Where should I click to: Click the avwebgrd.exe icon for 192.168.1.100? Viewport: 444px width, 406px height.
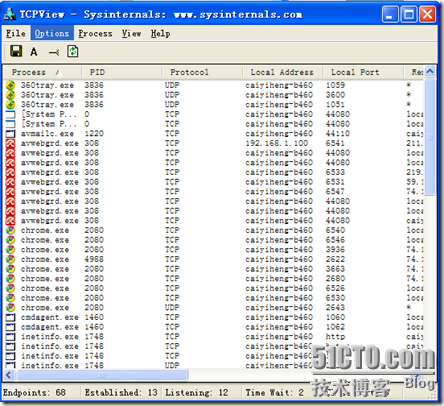pyautogui.click(x=11, y=143)
